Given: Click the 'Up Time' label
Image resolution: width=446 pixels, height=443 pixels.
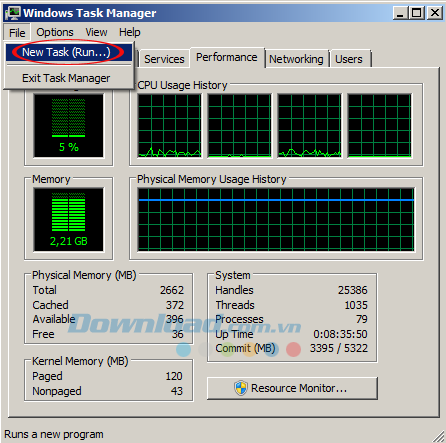Looking at the screenshot, I should point(234,334).
